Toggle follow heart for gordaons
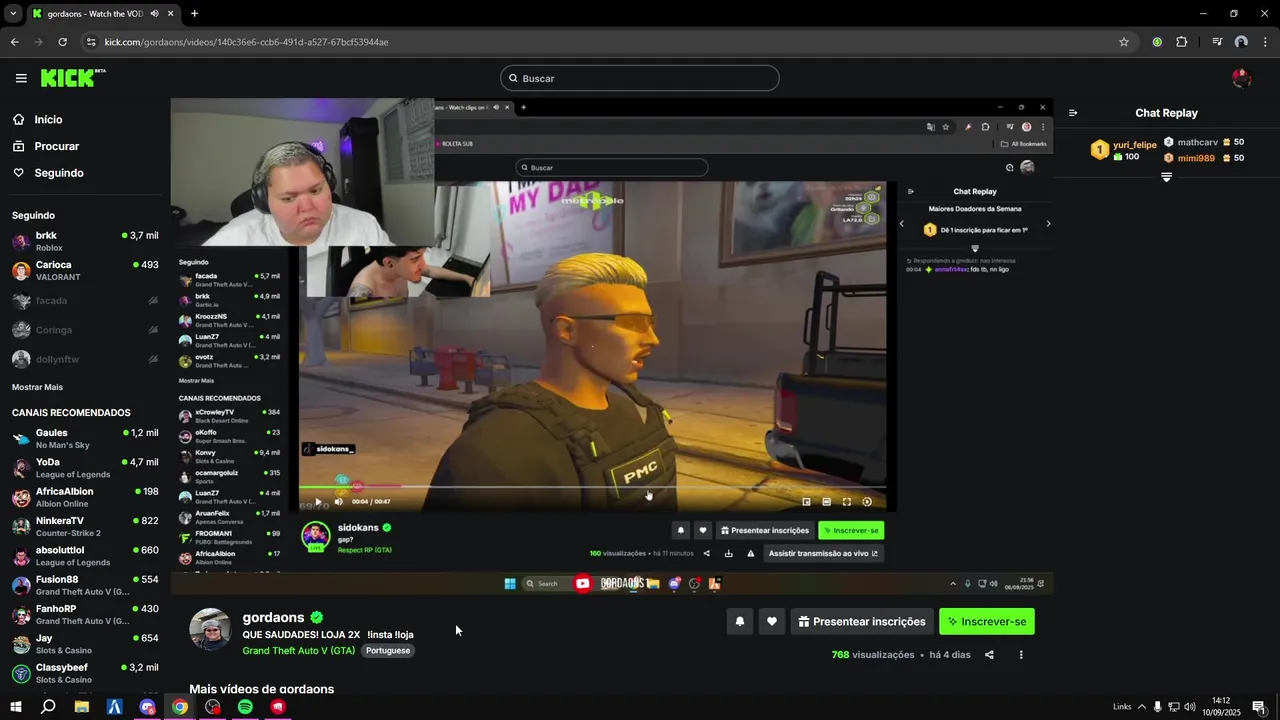This screenshot has width=1280, height=720. point(771,622)
